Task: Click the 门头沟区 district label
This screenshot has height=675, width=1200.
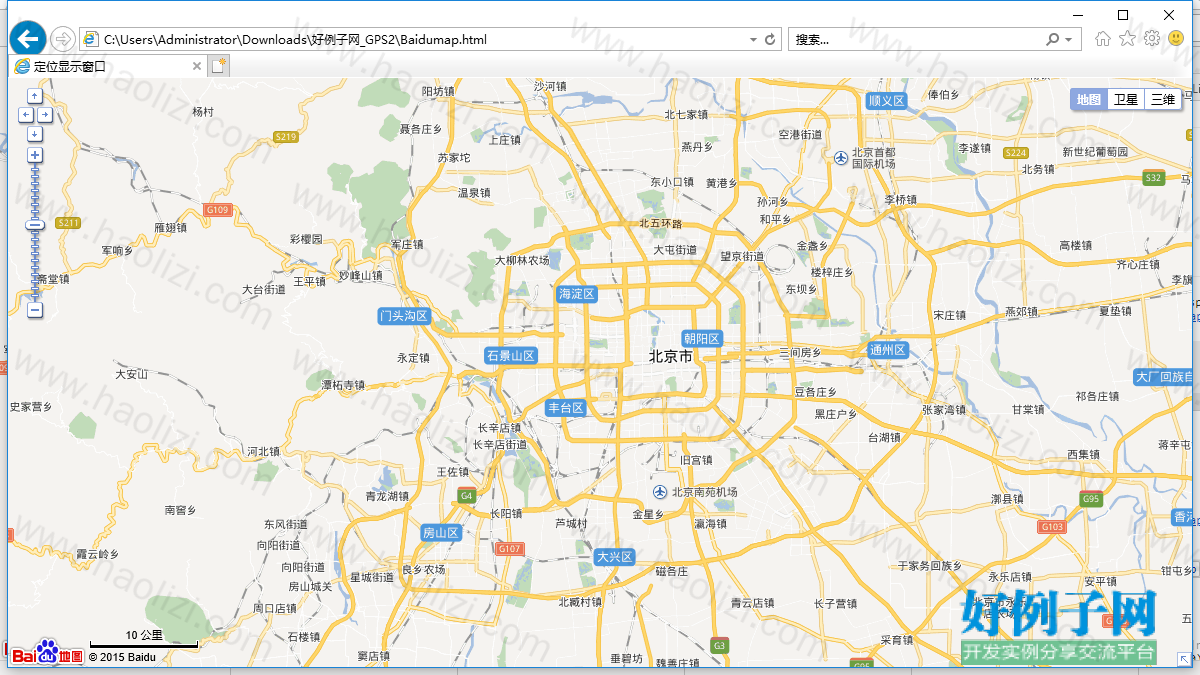Action: pos(404,316)
